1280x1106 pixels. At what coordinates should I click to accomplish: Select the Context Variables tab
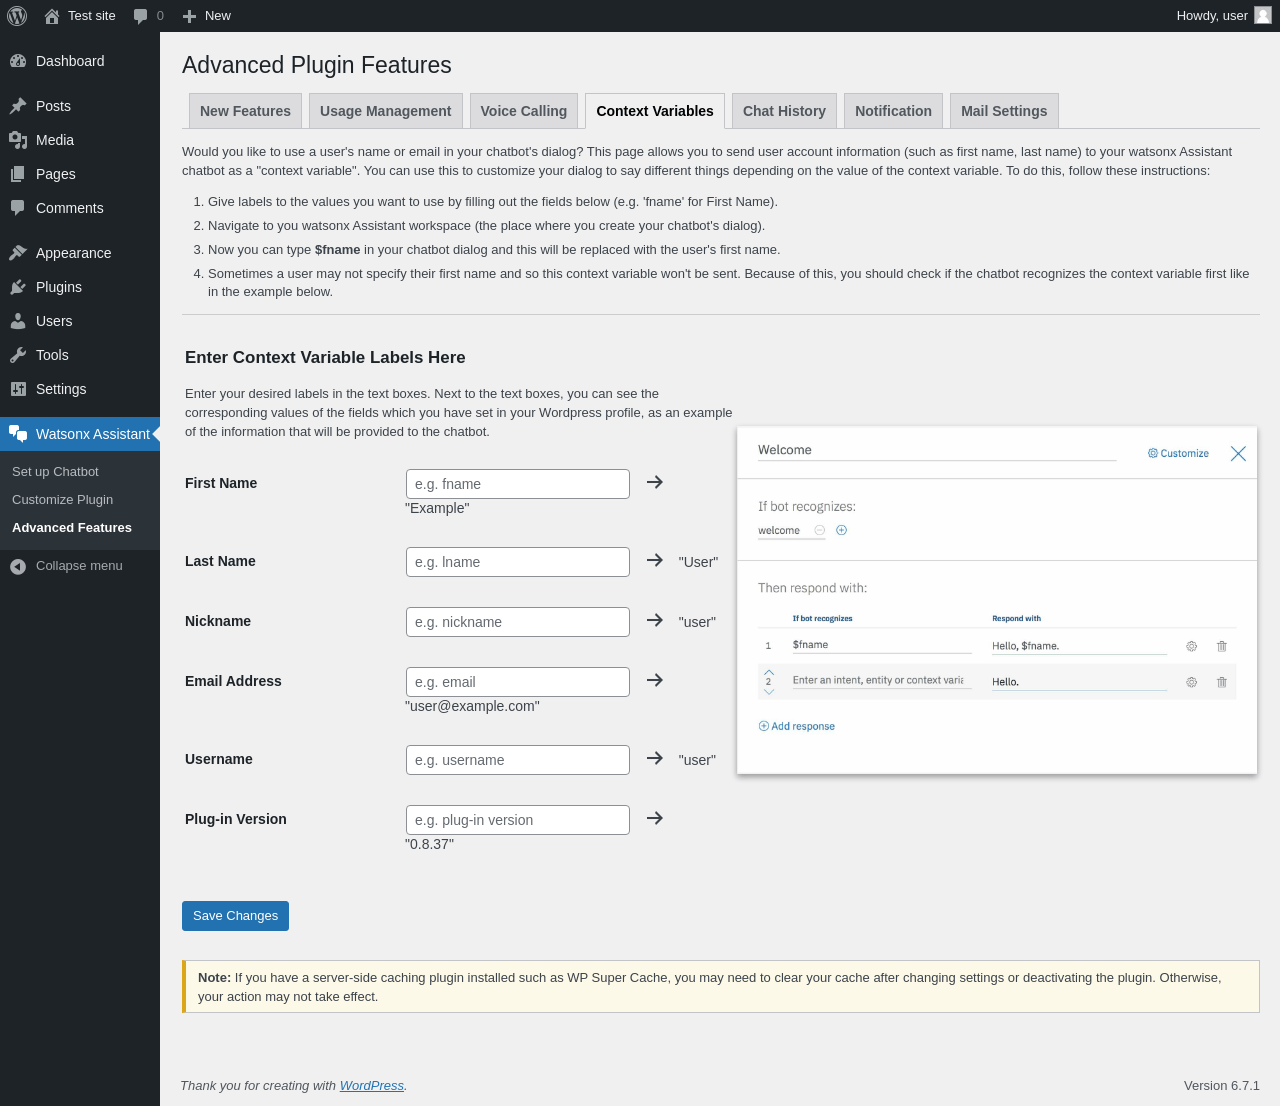[655, 111]
